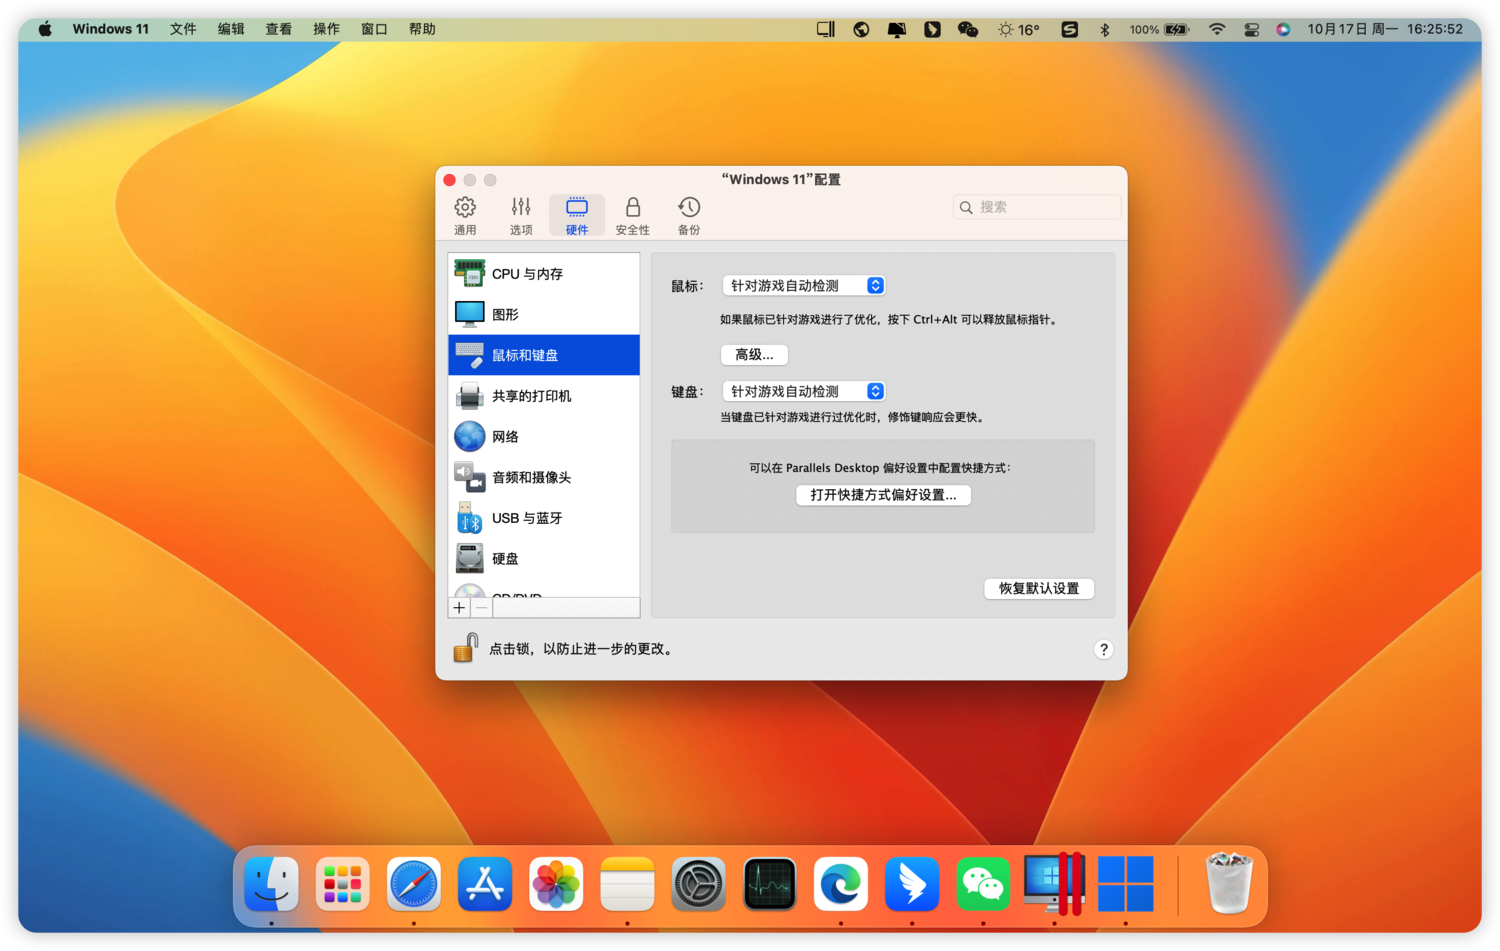
Task: Open the 安全性 (Security) tab
Action: coord(632,215)
